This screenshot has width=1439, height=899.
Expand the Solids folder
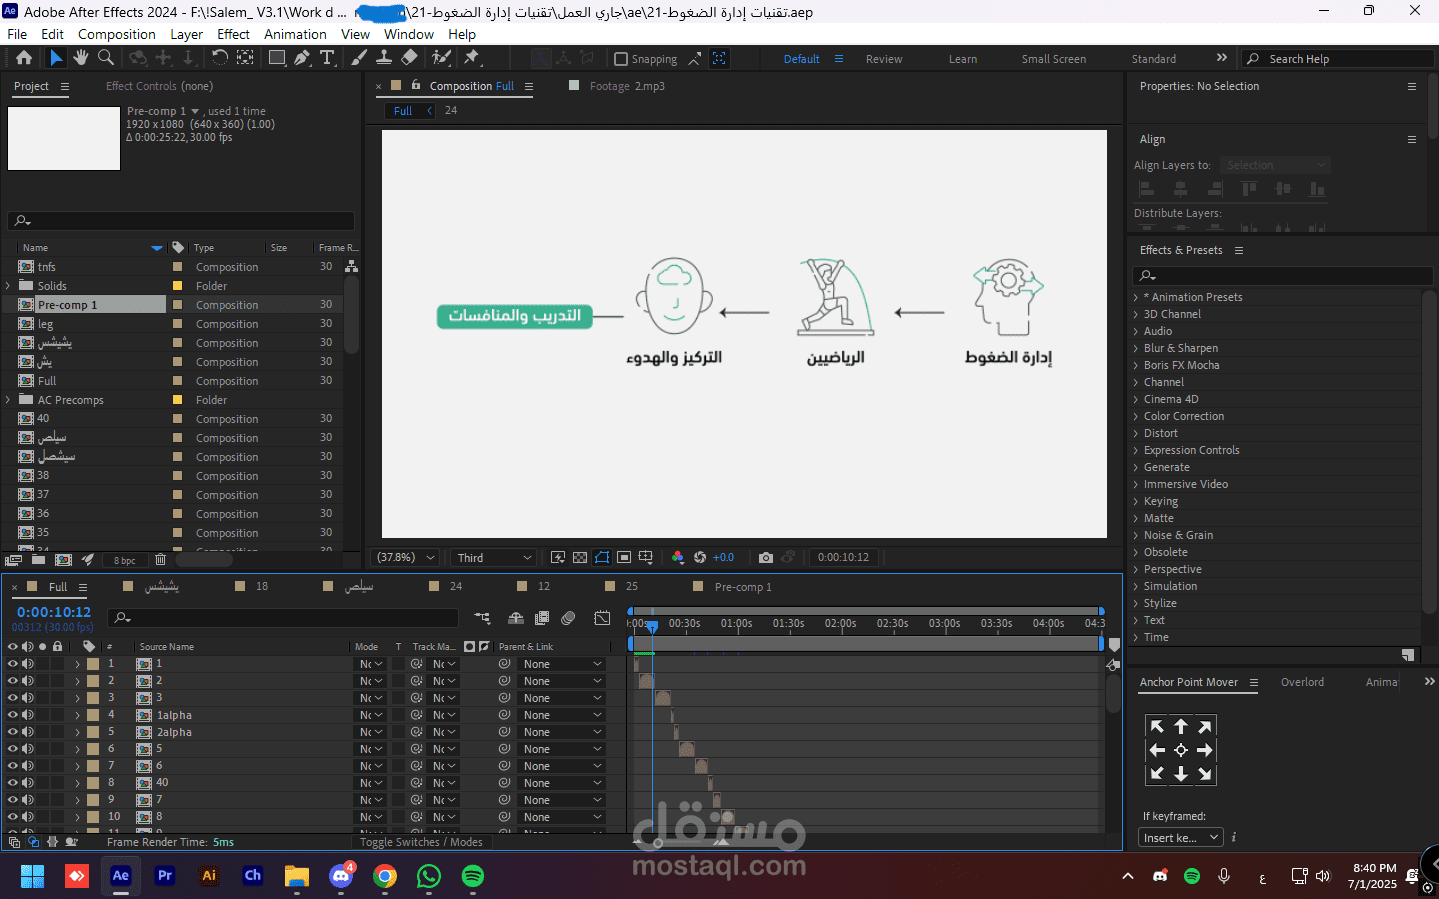click(9, 286)
